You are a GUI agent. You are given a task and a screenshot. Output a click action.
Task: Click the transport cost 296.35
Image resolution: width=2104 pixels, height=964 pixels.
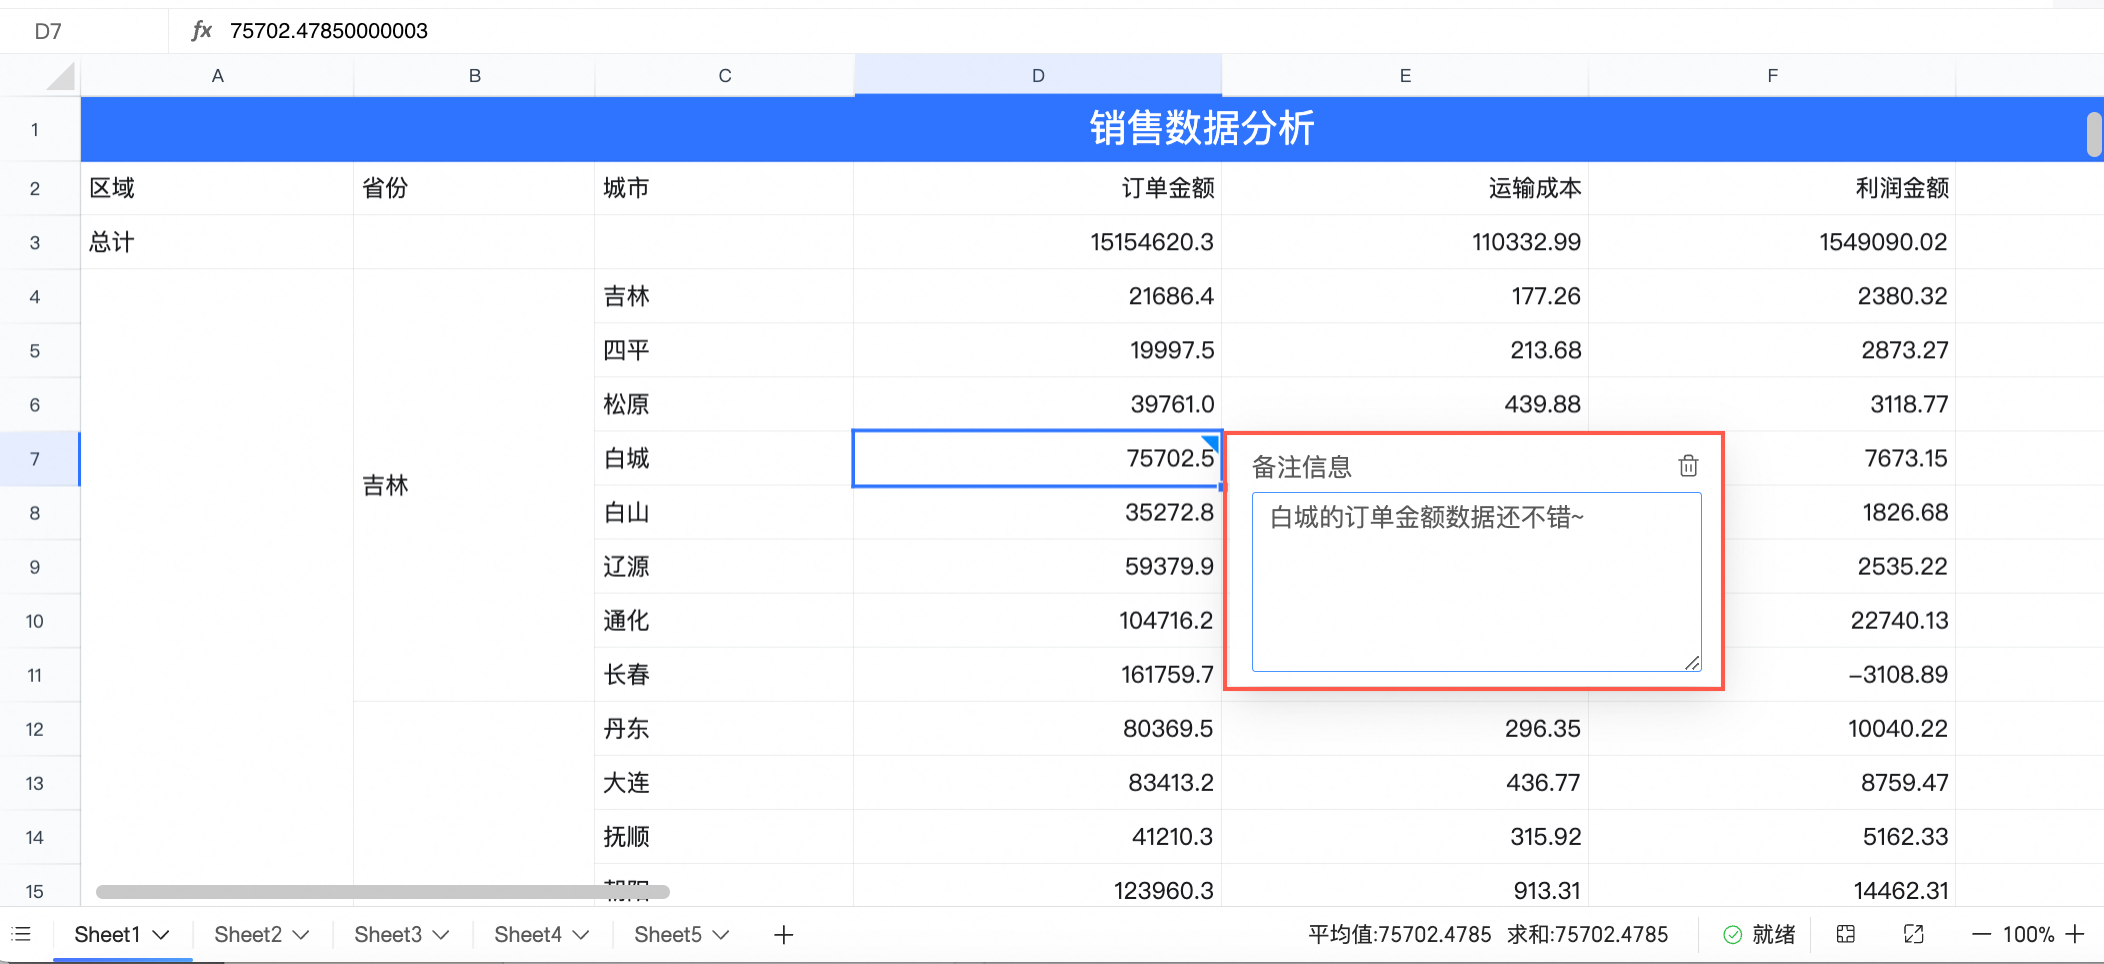tap(1405, 728)
